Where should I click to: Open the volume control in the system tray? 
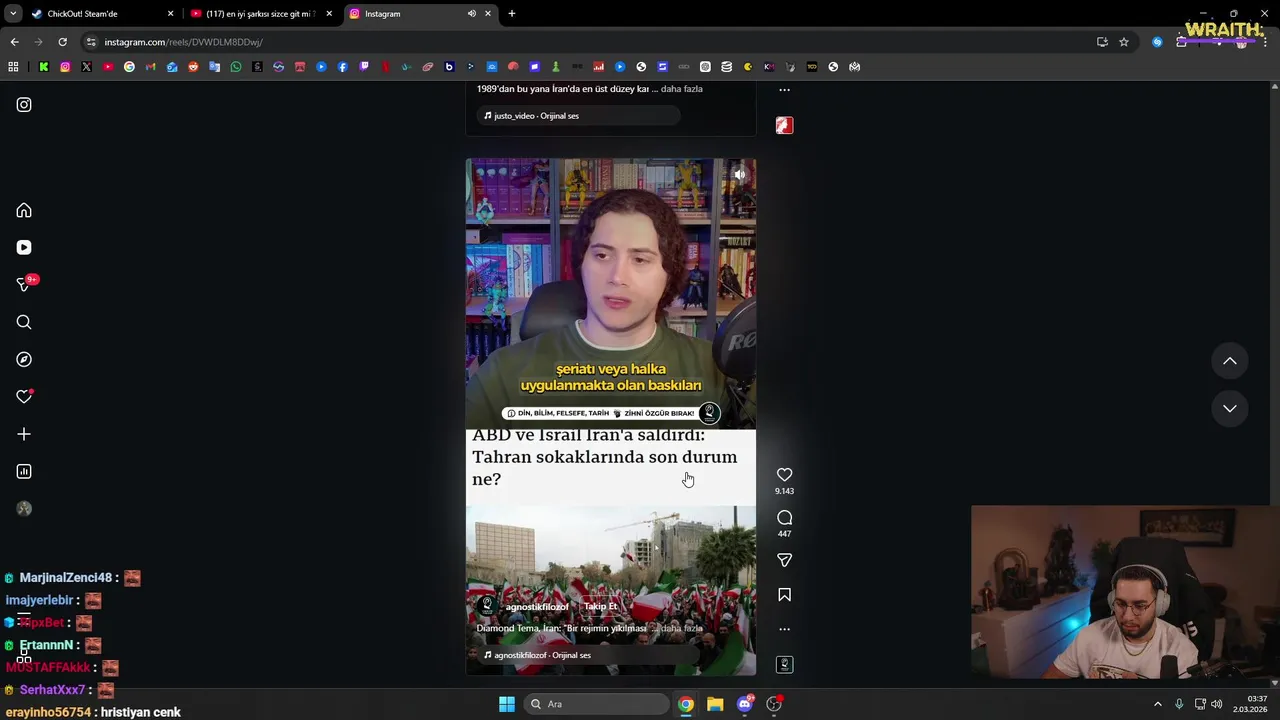(x=1217, y=704)
